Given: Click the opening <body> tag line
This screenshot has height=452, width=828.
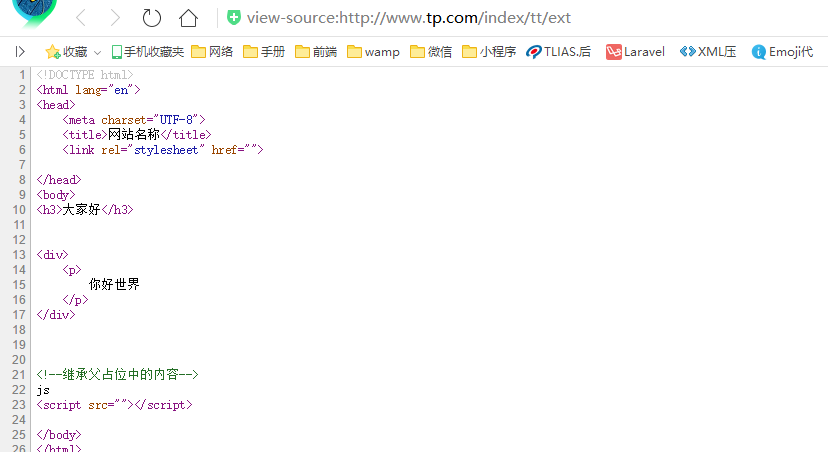Looking at the screenshot, I should point(56,195).
